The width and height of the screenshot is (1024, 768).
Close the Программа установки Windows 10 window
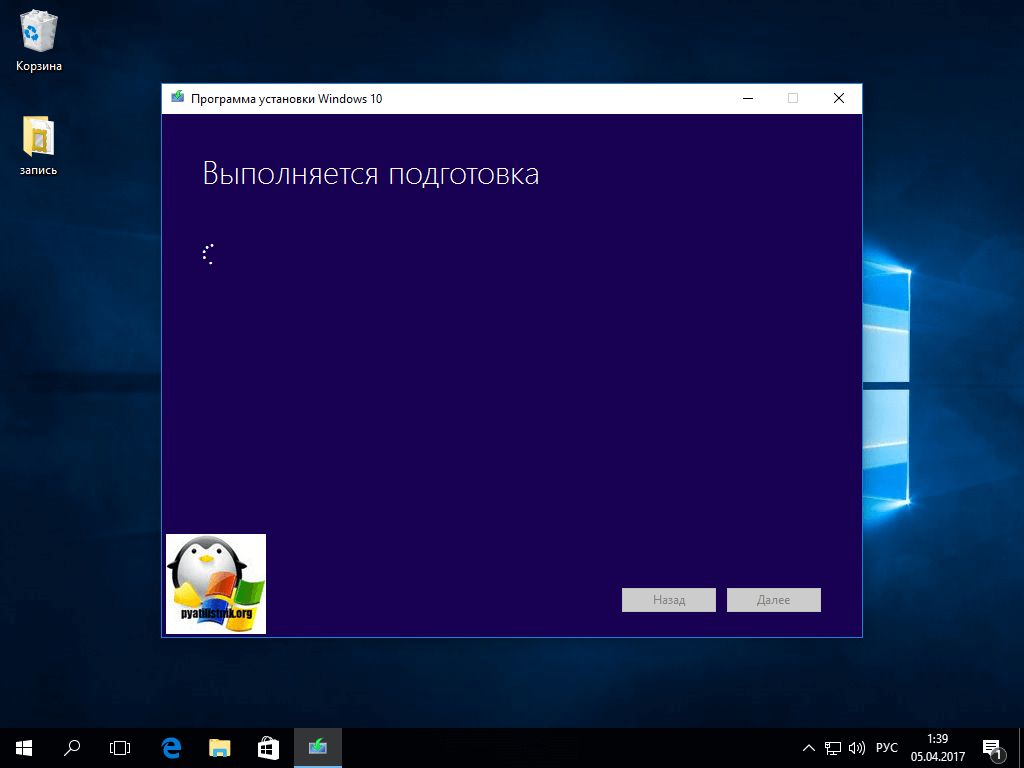[839, 99]
